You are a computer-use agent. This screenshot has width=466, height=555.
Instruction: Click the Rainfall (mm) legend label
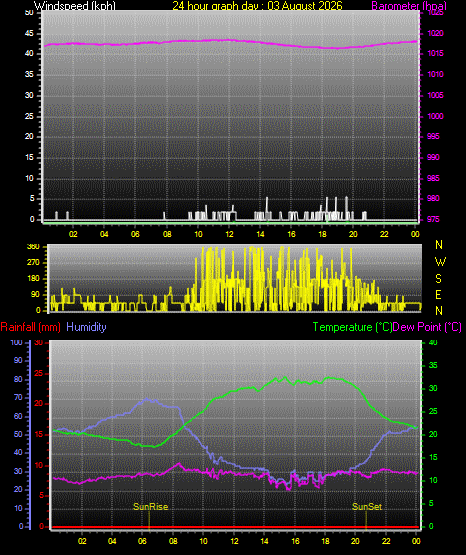(30, 327)
